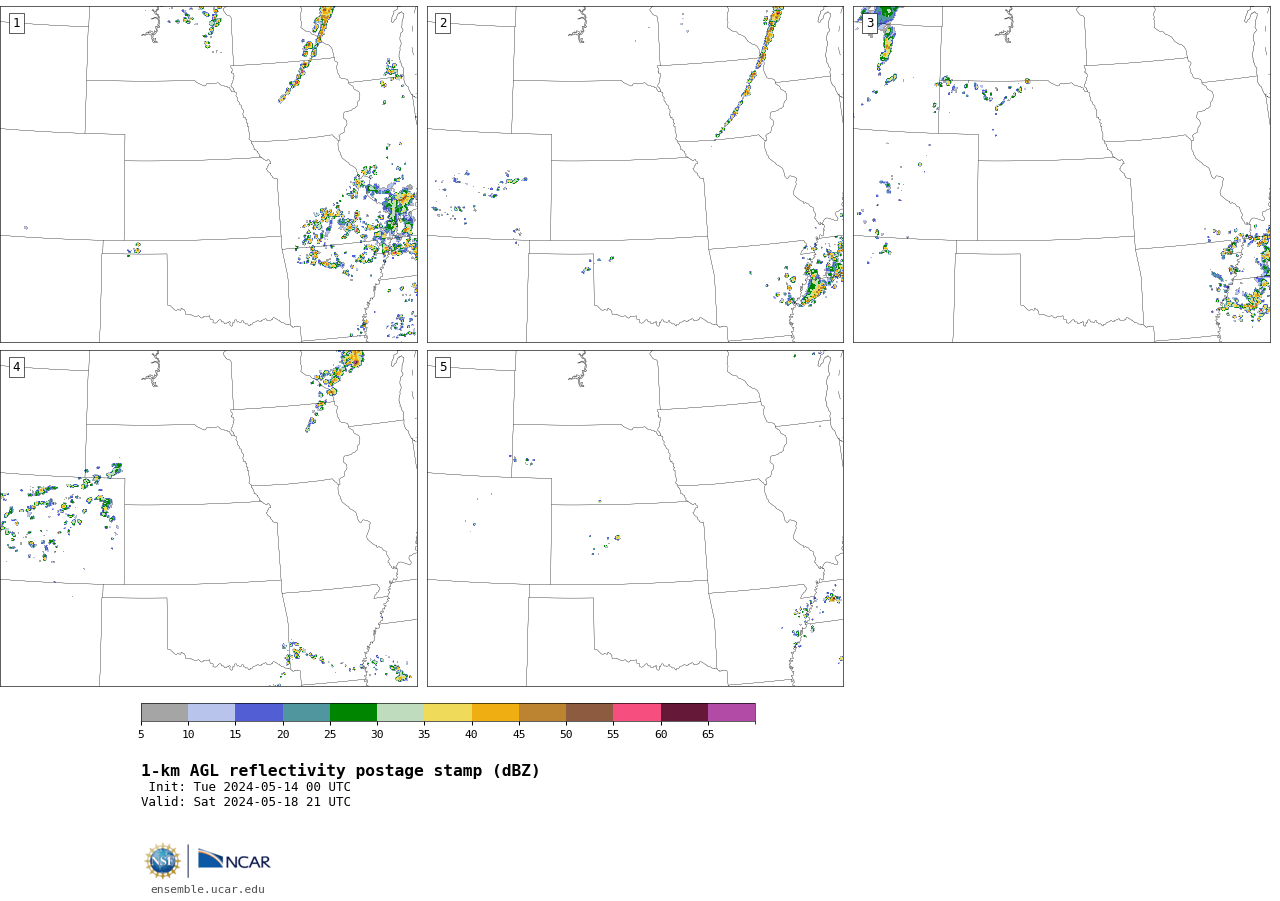Click the NCAR logo

click(234, 860)
